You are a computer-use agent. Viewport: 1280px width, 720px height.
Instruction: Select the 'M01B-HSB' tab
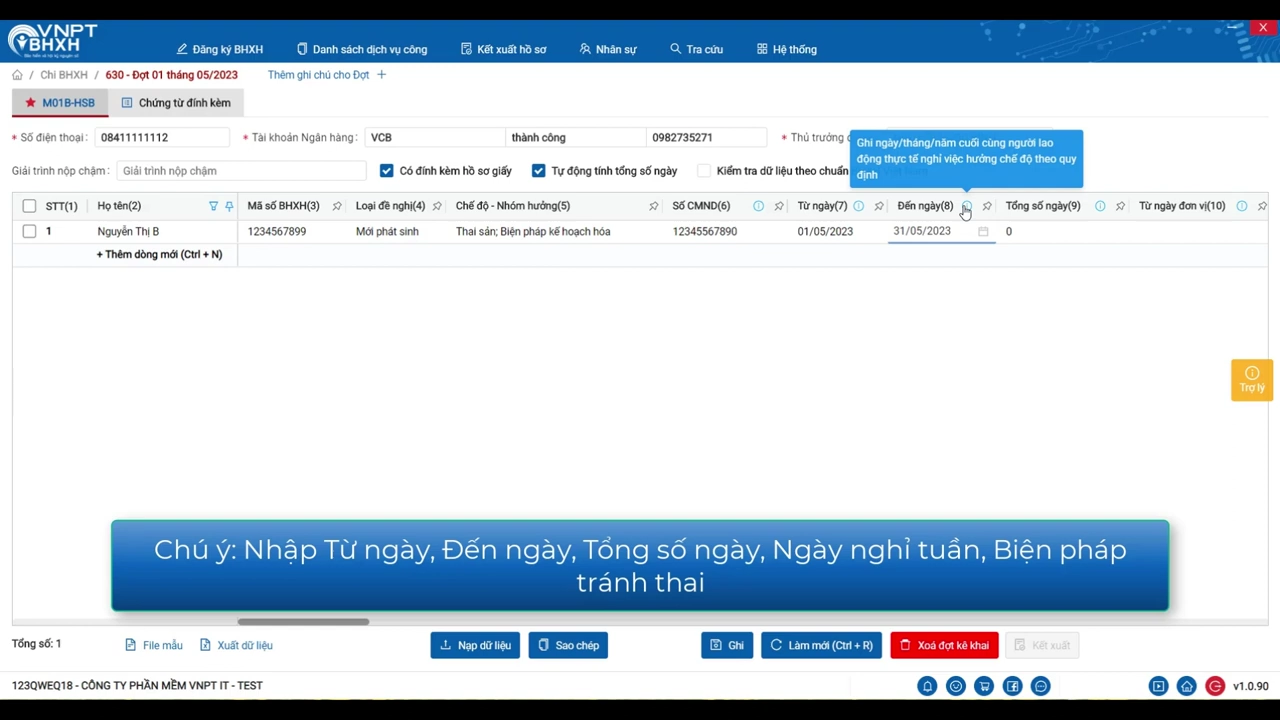pyautogui.click(x=60, y=103)
